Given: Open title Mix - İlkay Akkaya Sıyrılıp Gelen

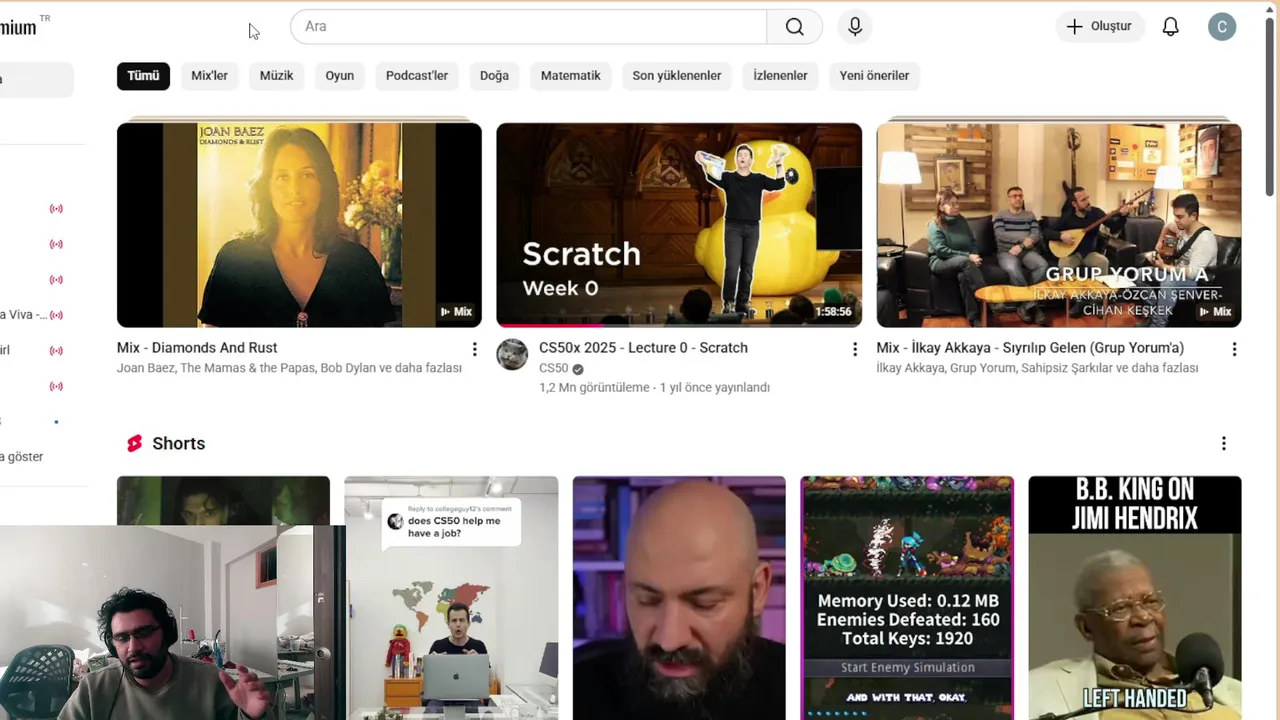Looking at the screenshot, I should point(1030,348).
